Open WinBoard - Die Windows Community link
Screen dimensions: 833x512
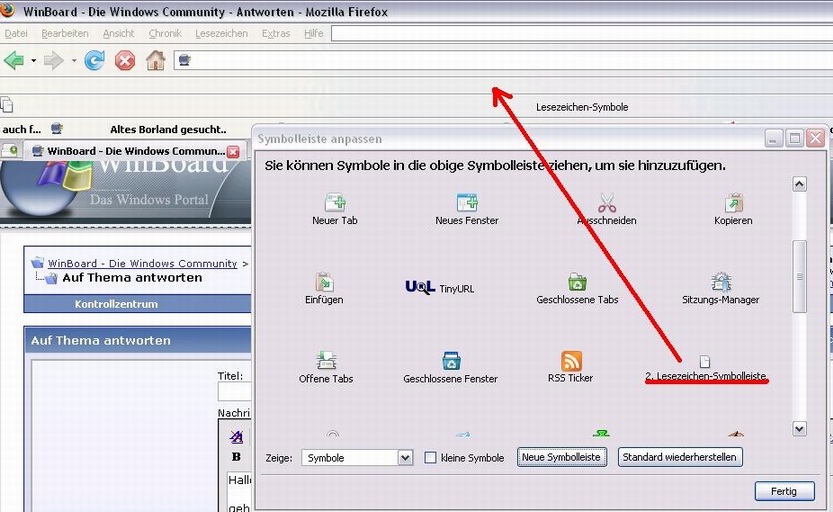click(142, 263)
